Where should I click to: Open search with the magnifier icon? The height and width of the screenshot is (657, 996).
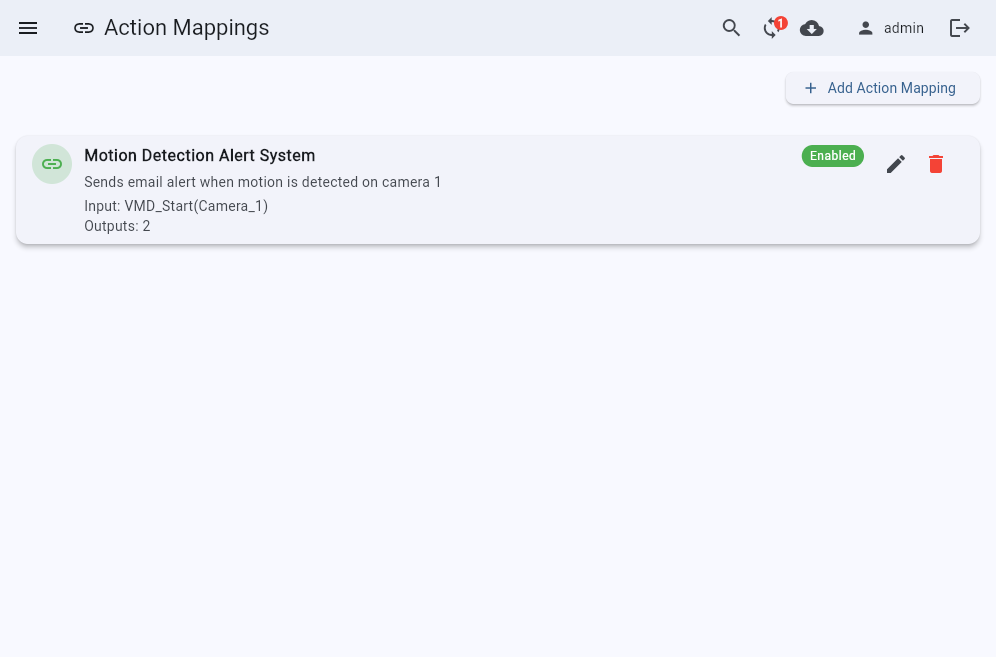(731, 28)
